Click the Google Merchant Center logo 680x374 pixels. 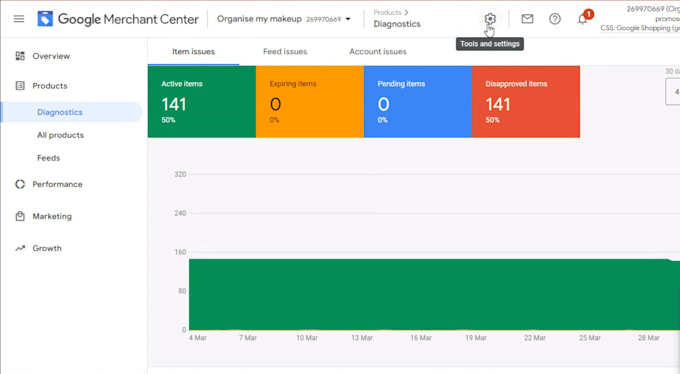click(118, 19)
